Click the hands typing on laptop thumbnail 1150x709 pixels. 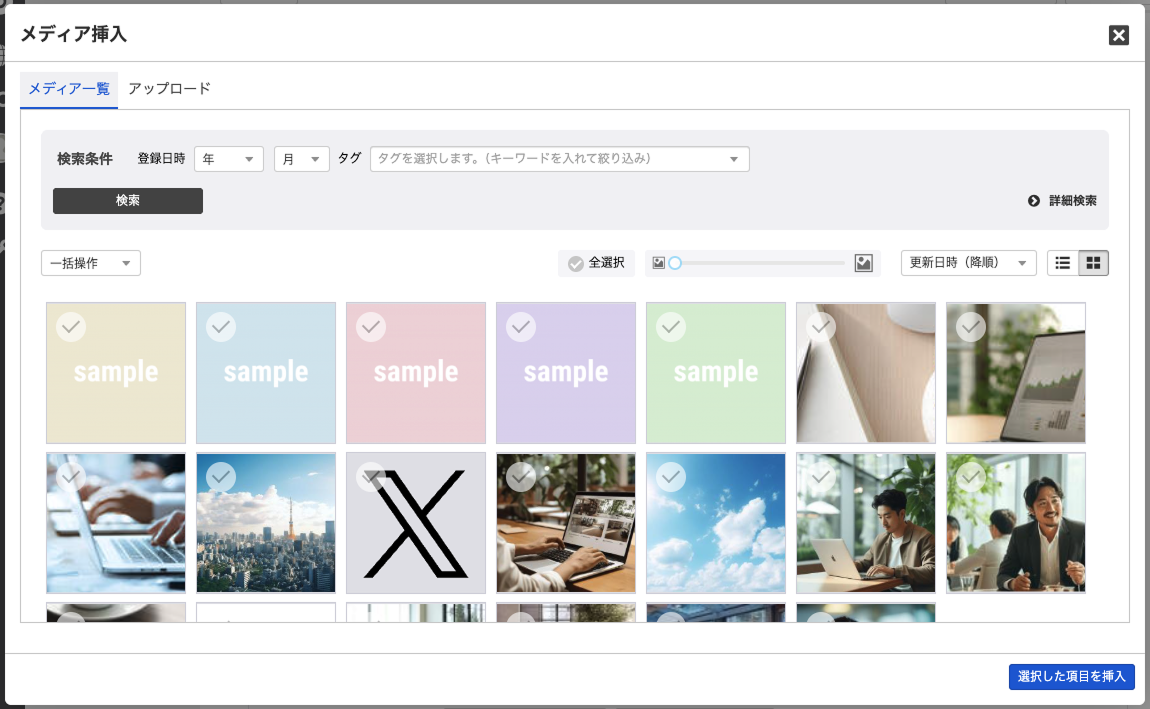[x=116, y=523]
